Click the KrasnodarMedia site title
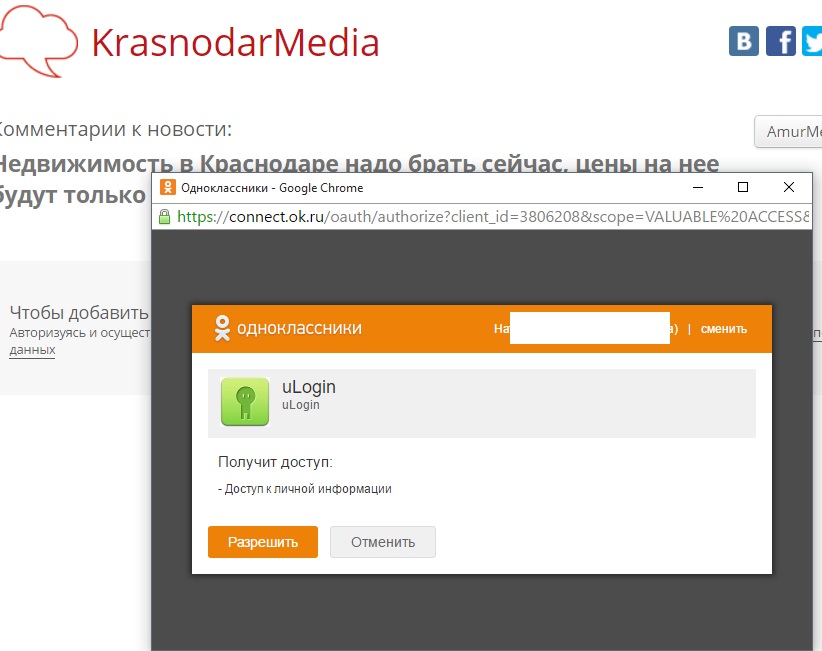This screenshot has width=822, height=651. (235, 43)
